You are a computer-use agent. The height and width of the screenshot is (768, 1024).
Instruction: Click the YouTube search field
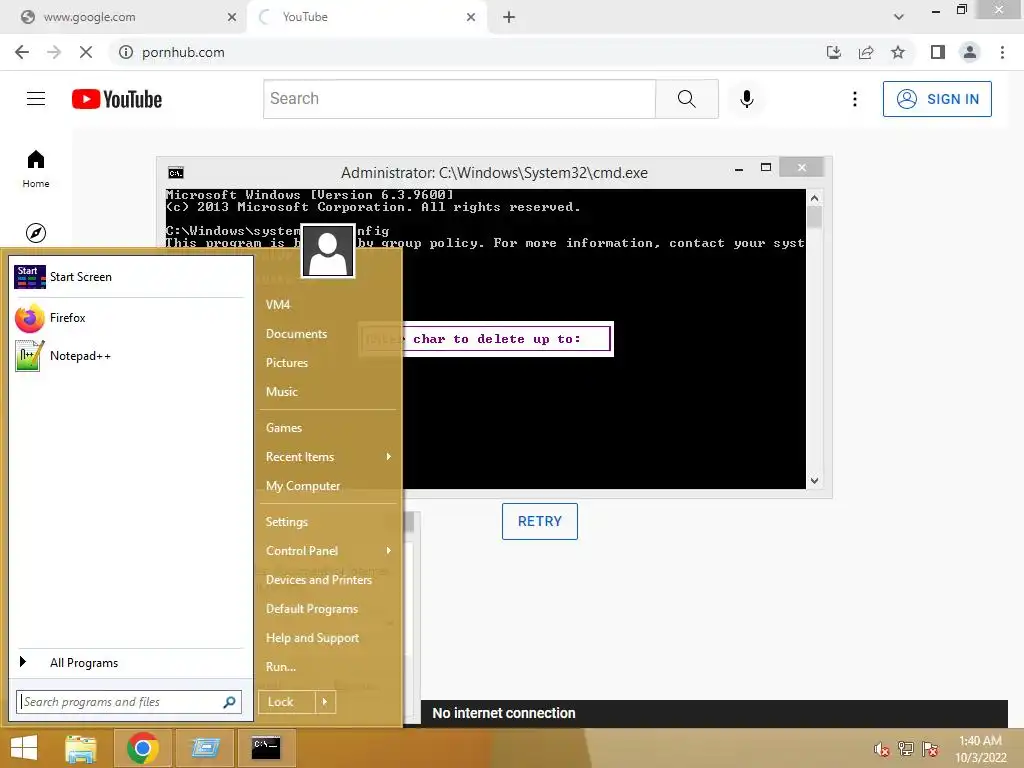(x=459, y=99)
